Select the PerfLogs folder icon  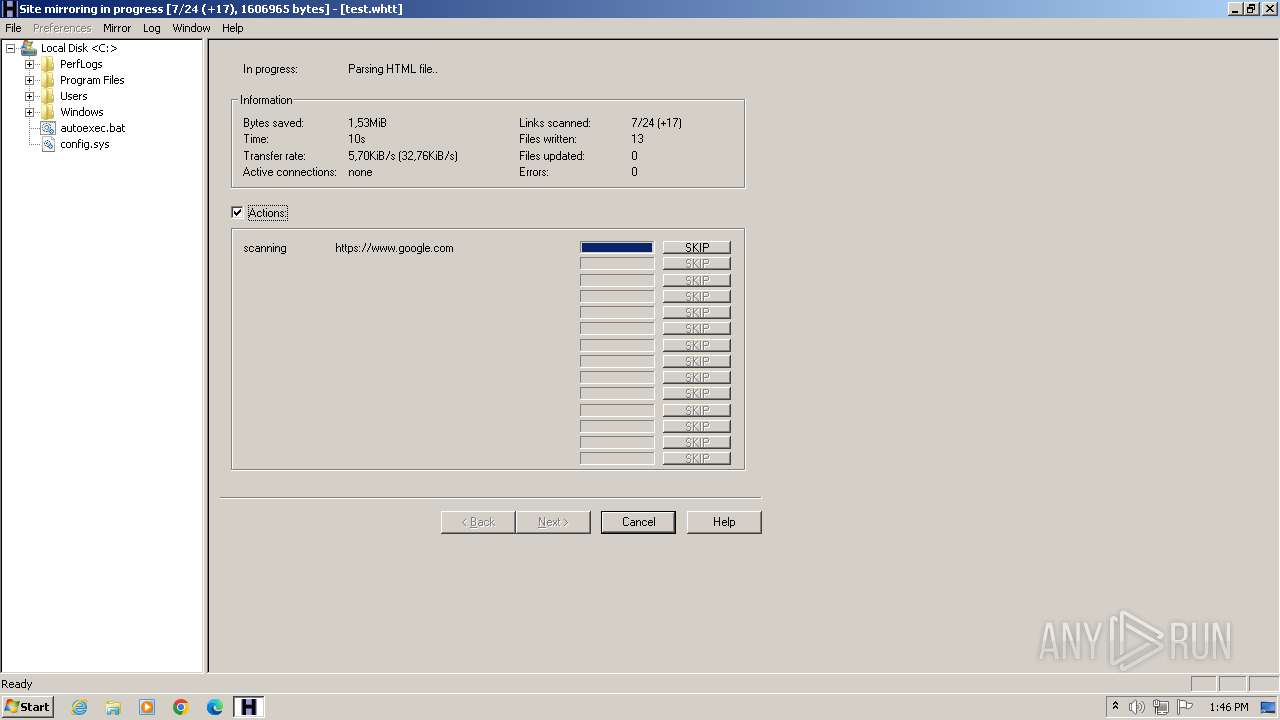48,64
